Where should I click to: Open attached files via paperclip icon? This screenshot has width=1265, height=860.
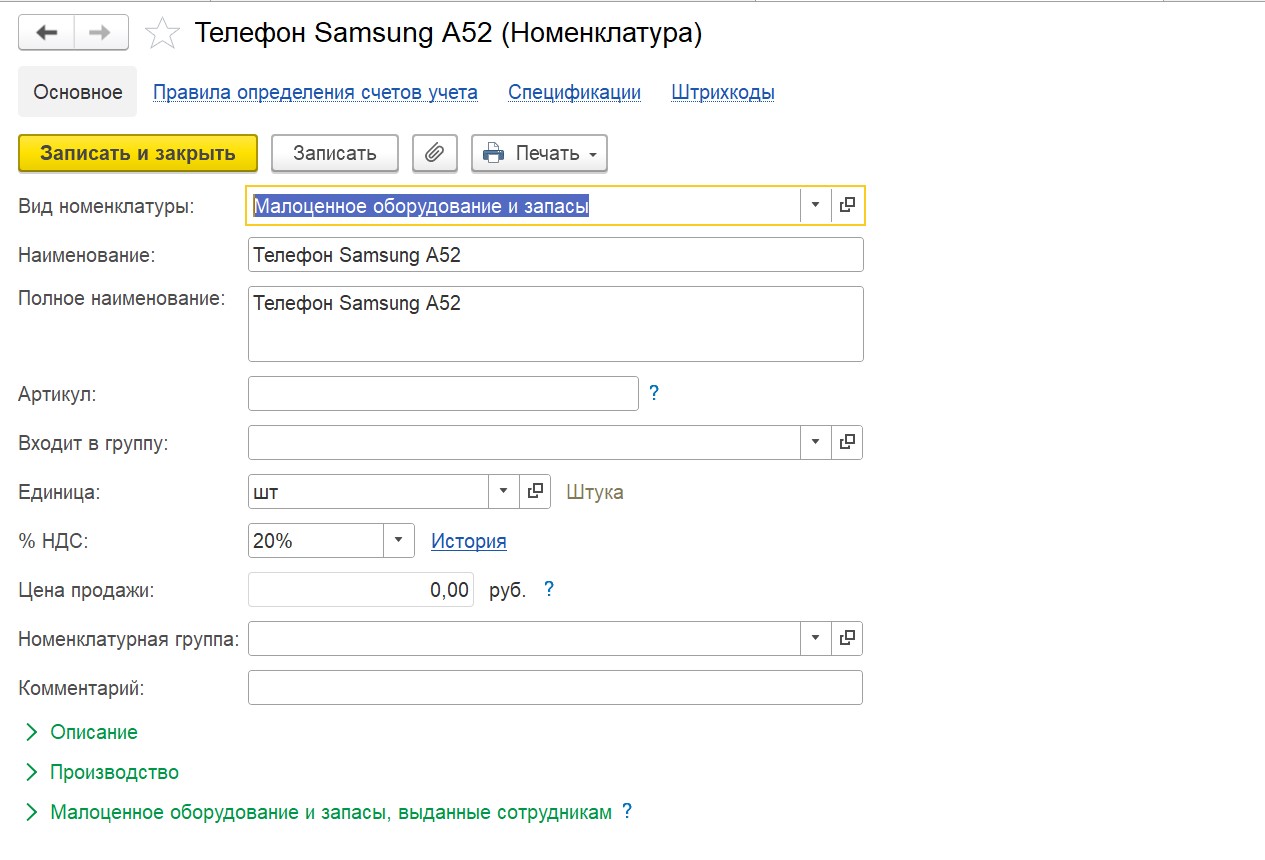click(x=434, y=153)
